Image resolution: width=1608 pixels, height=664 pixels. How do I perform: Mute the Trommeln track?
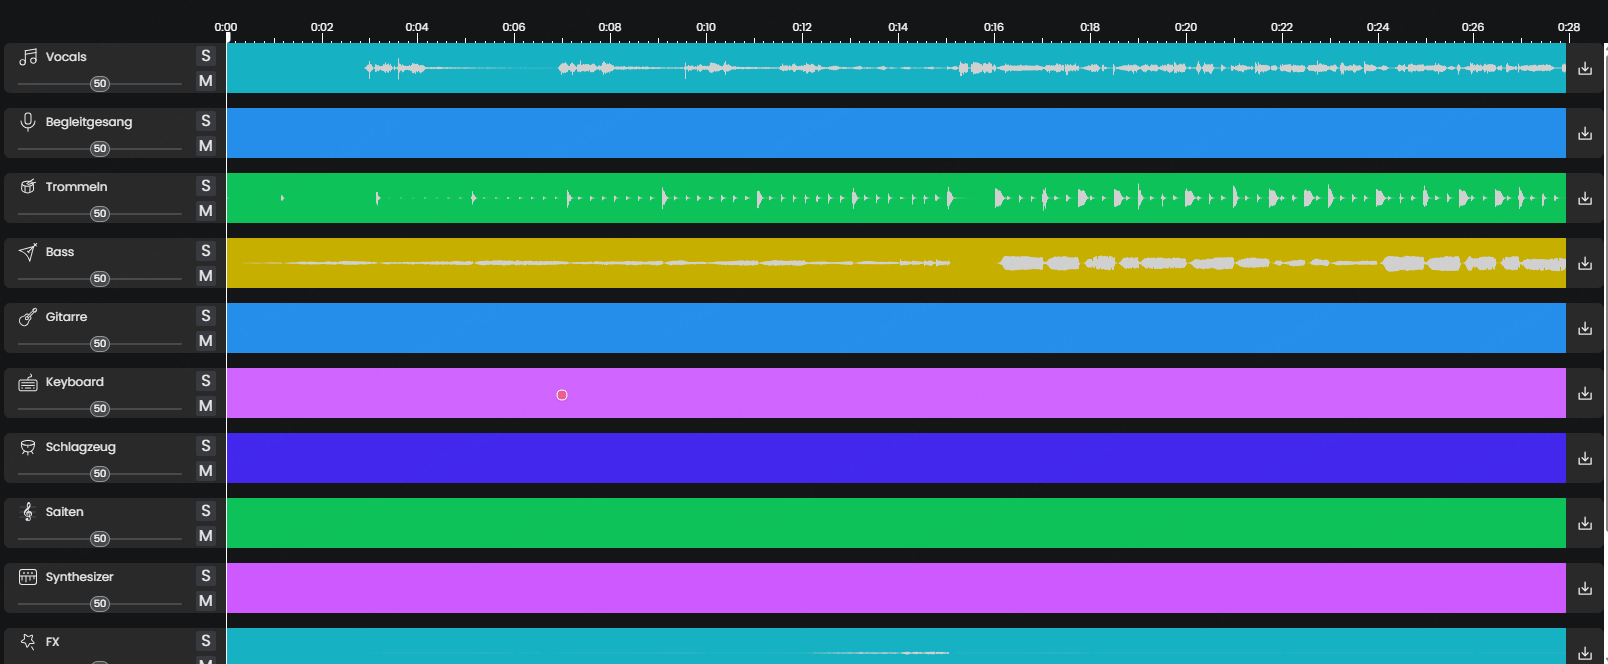point(206,211)
